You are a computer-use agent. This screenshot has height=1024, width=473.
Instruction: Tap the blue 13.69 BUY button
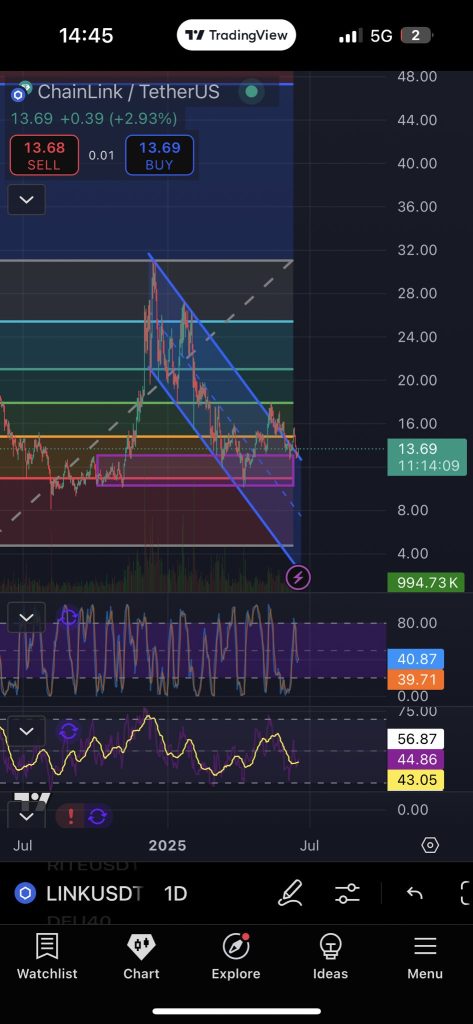pyautogui.click(x=159, y=155)
